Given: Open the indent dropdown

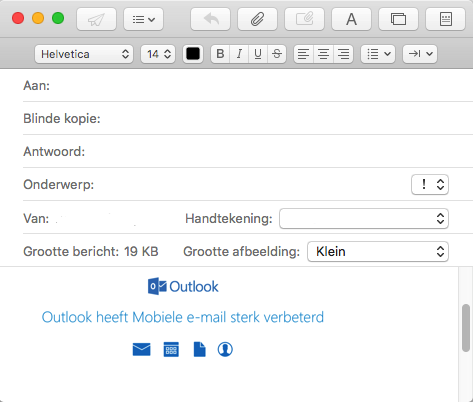Looking at the screenshot, I should (420, 54).
